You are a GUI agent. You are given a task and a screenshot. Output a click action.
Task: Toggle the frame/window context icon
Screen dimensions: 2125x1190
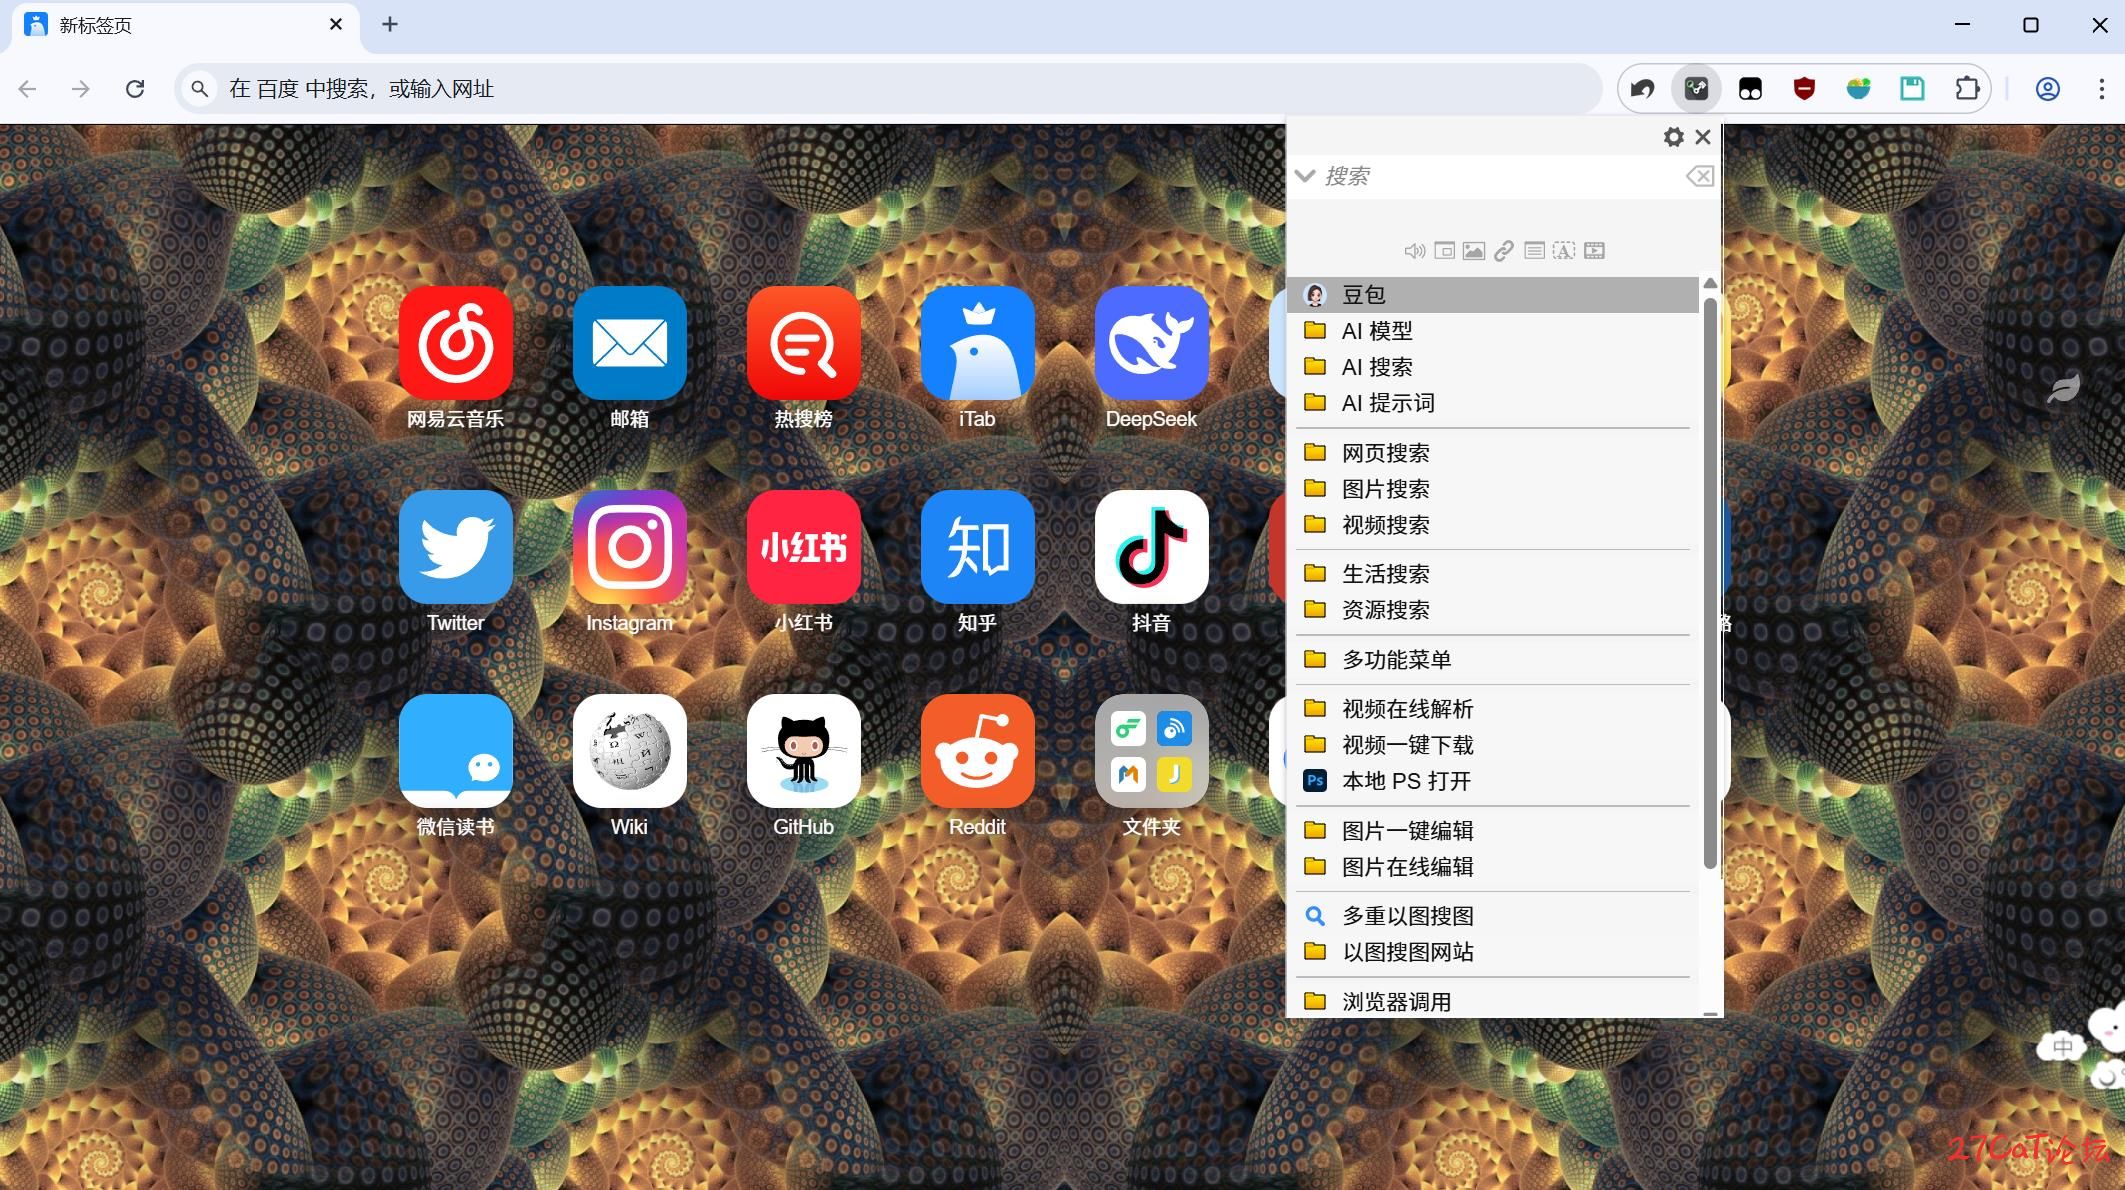[x=1444, y=251]
